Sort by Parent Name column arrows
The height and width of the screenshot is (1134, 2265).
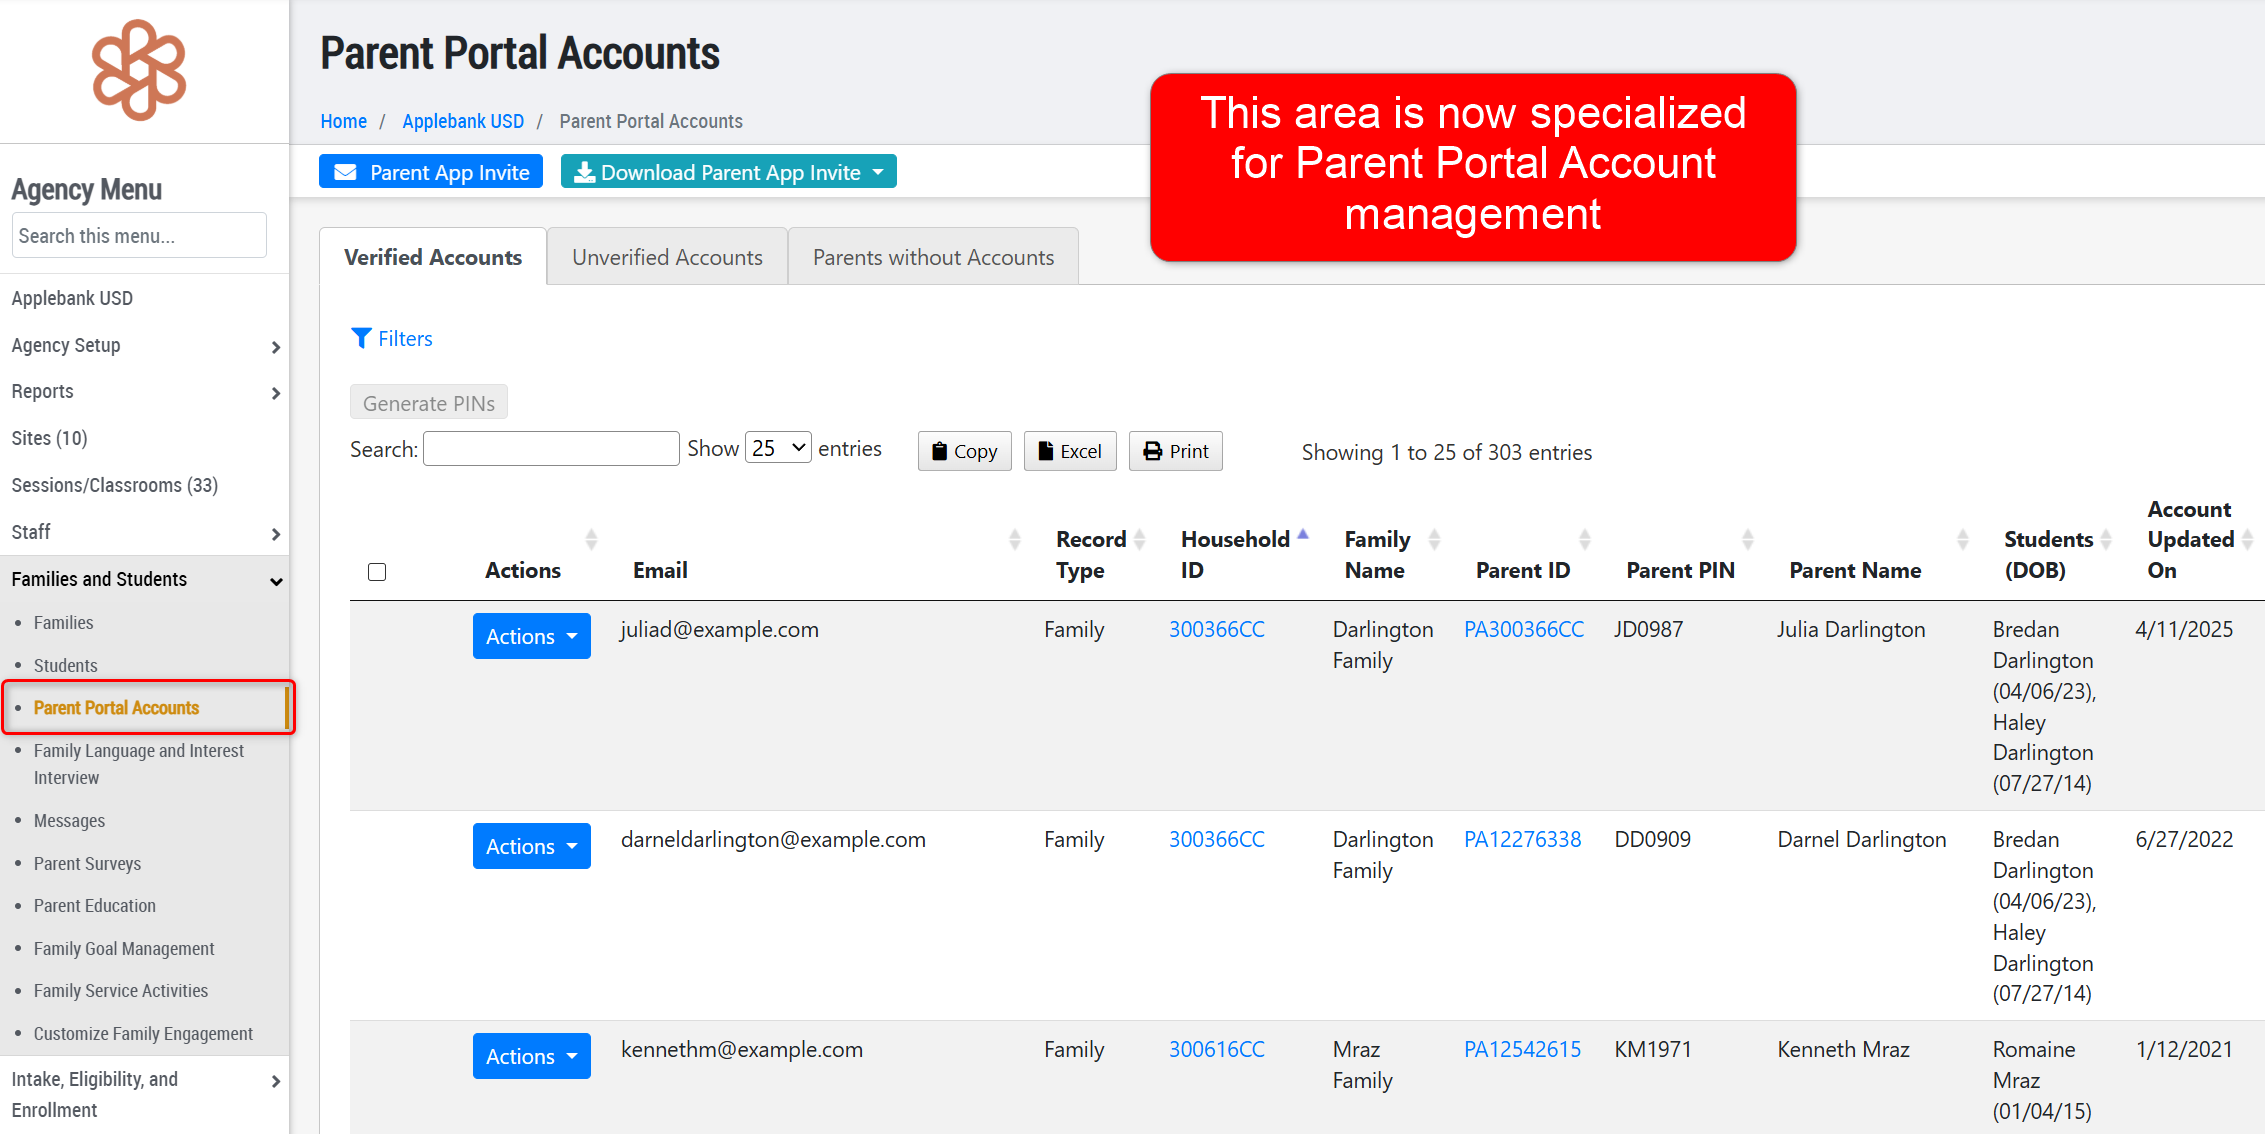pos(1962,540)
